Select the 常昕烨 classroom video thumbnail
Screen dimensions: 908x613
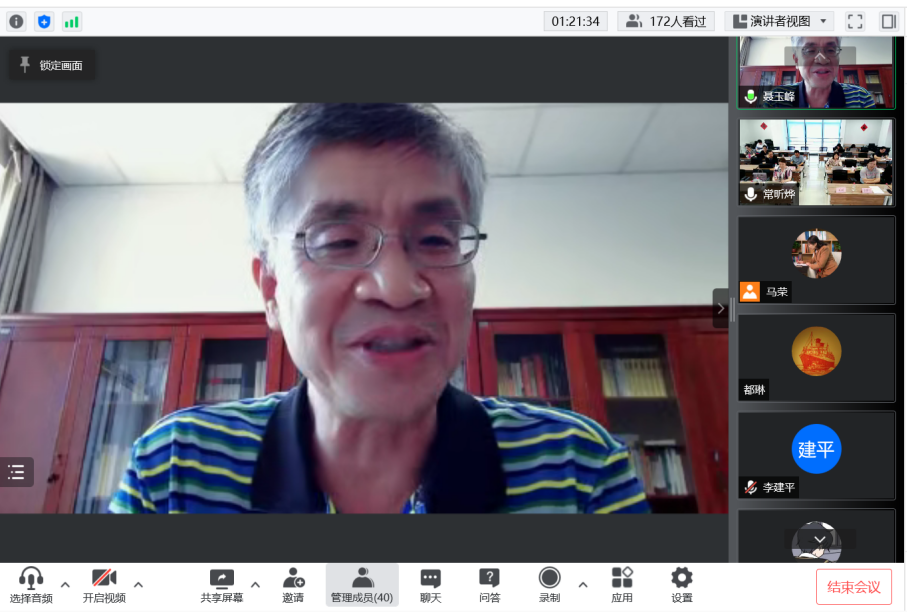(x=816, y=162)
